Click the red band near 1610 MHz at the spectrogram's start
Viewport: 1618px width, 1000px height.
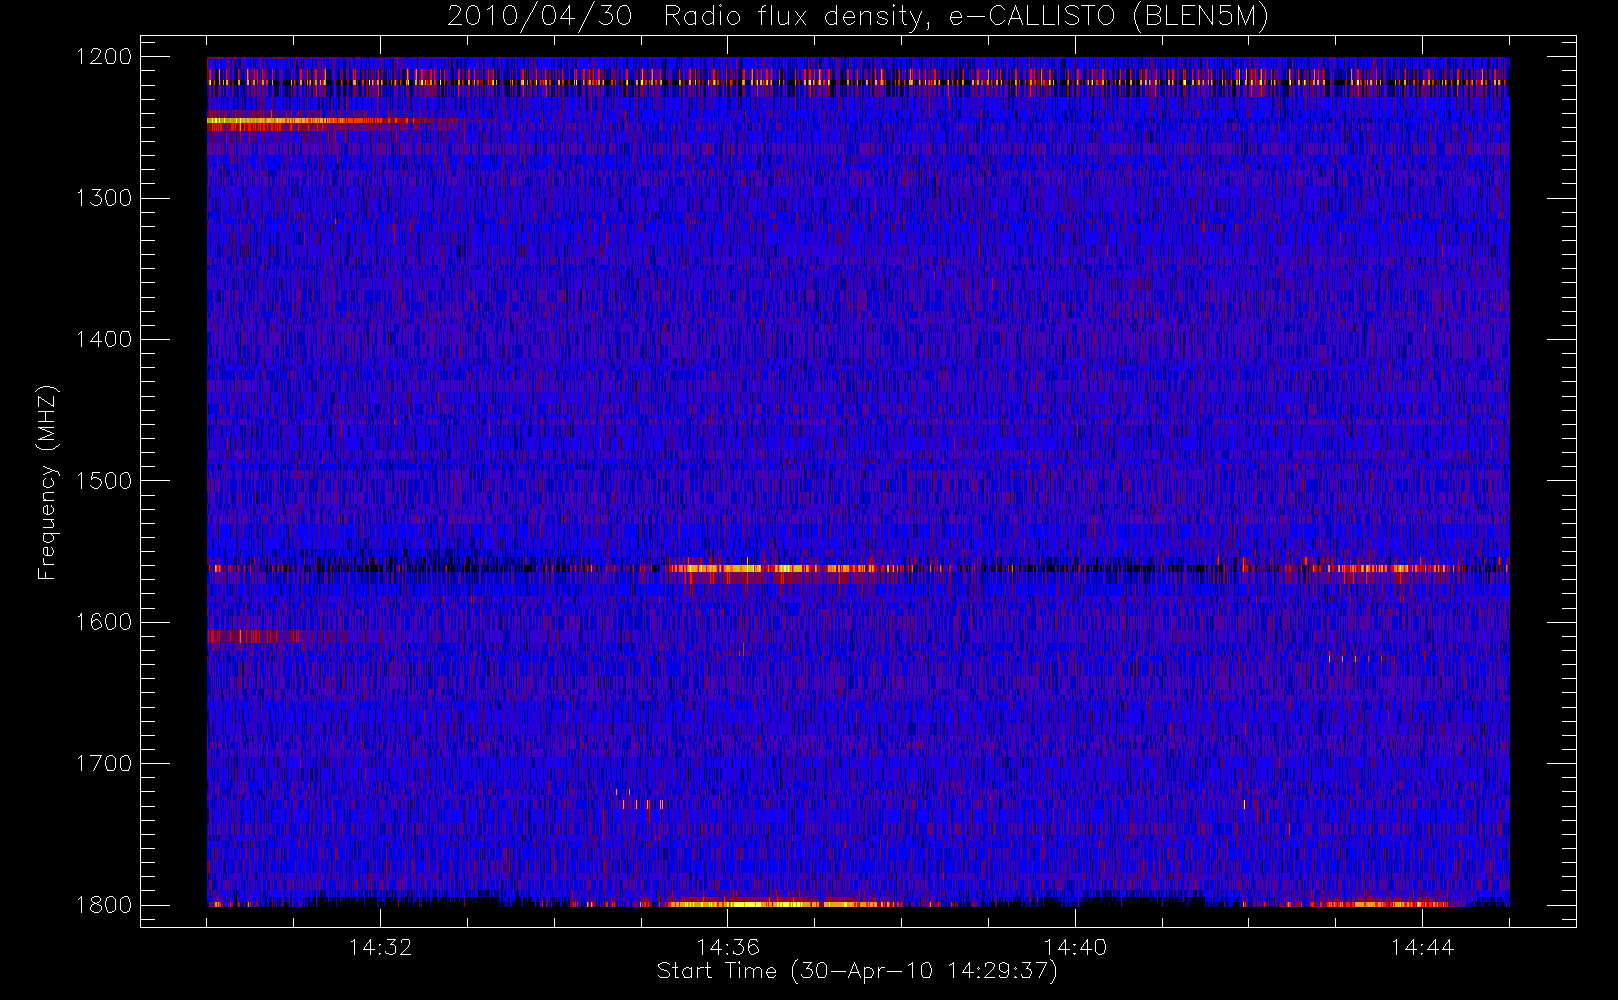255,636
